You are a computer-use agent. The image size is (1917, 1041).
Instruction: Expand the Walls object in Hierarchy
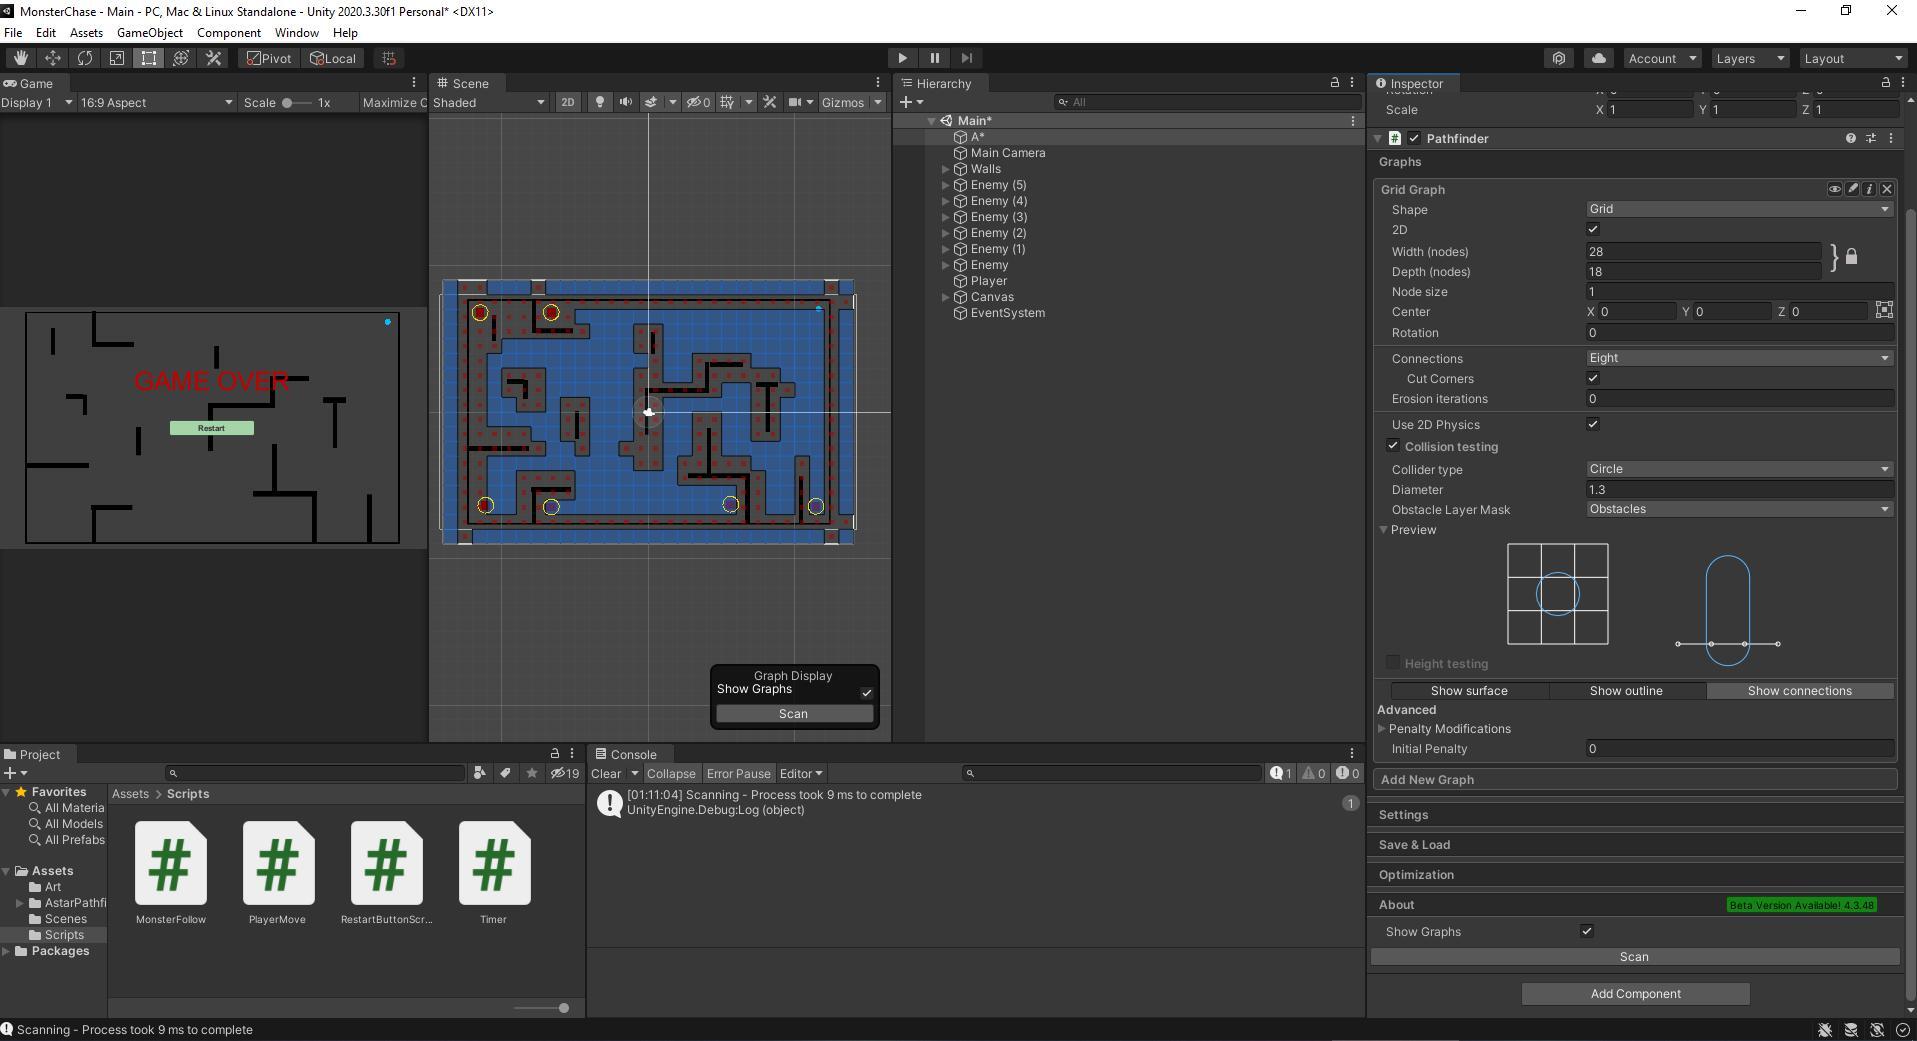click(945, 169)
